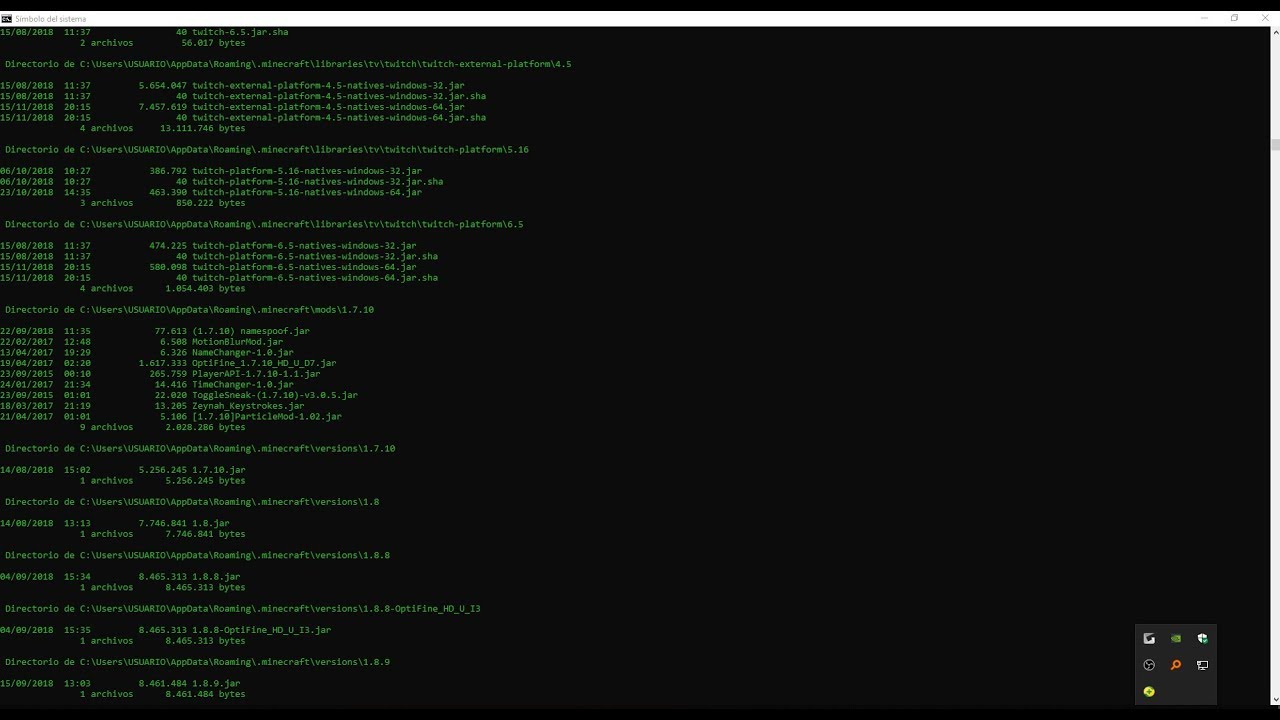This screenshot has width=1280, height=720.
Task: Click the white square arrow tray icon
Action: [1149, 638]
